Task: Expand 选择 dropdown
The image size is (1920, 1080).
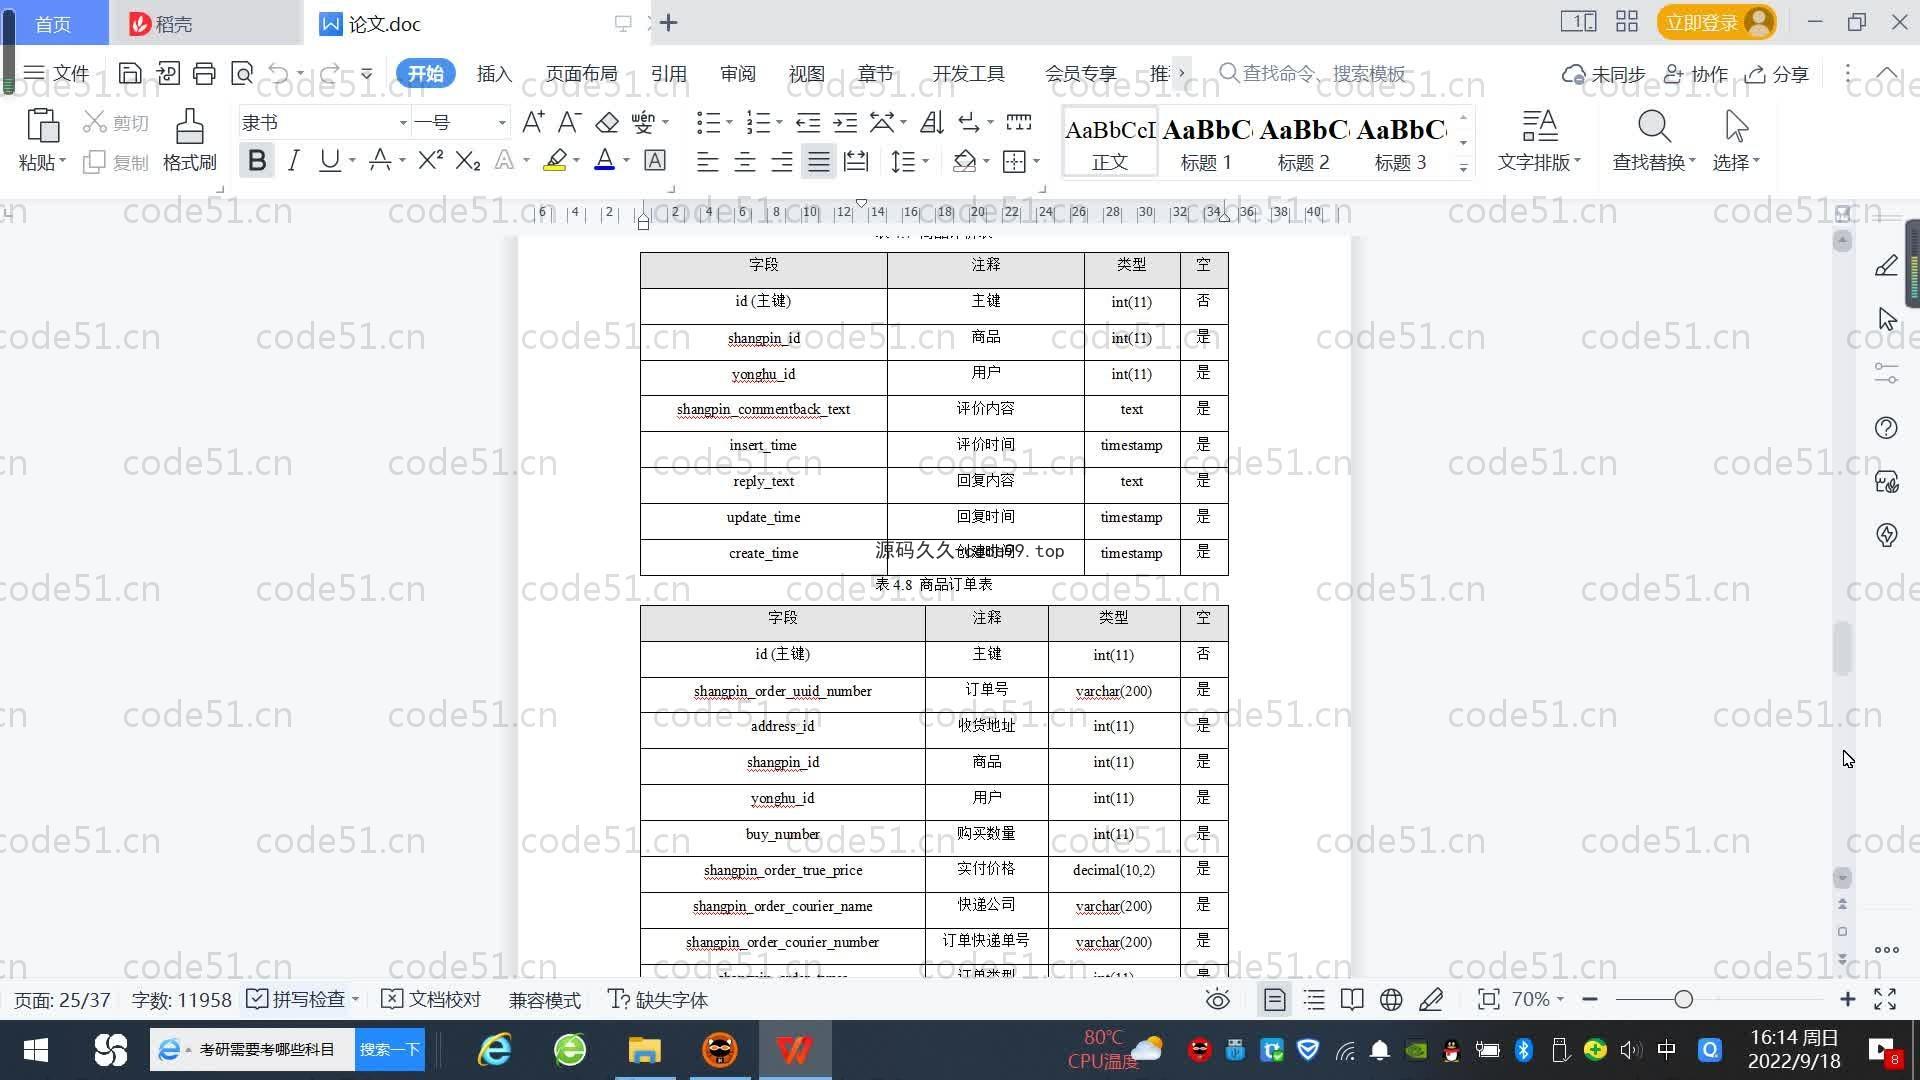Action: (x=1736, y=162)
